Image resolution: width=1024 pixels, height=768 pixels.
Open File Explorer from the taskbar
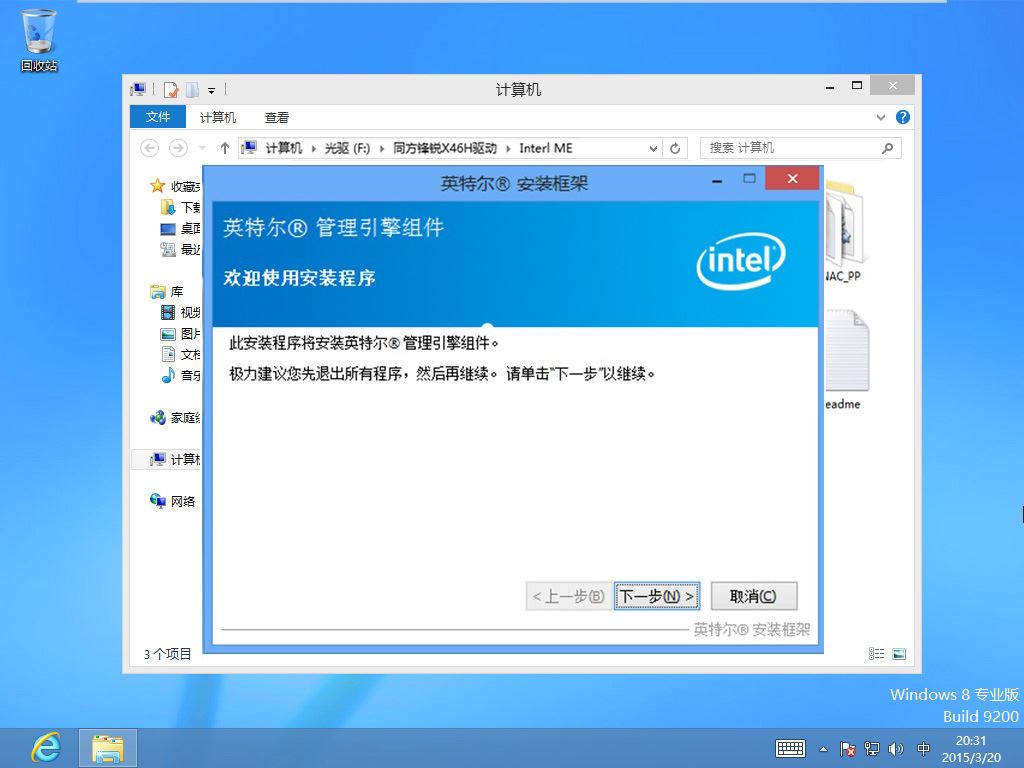tap(108, 748)
